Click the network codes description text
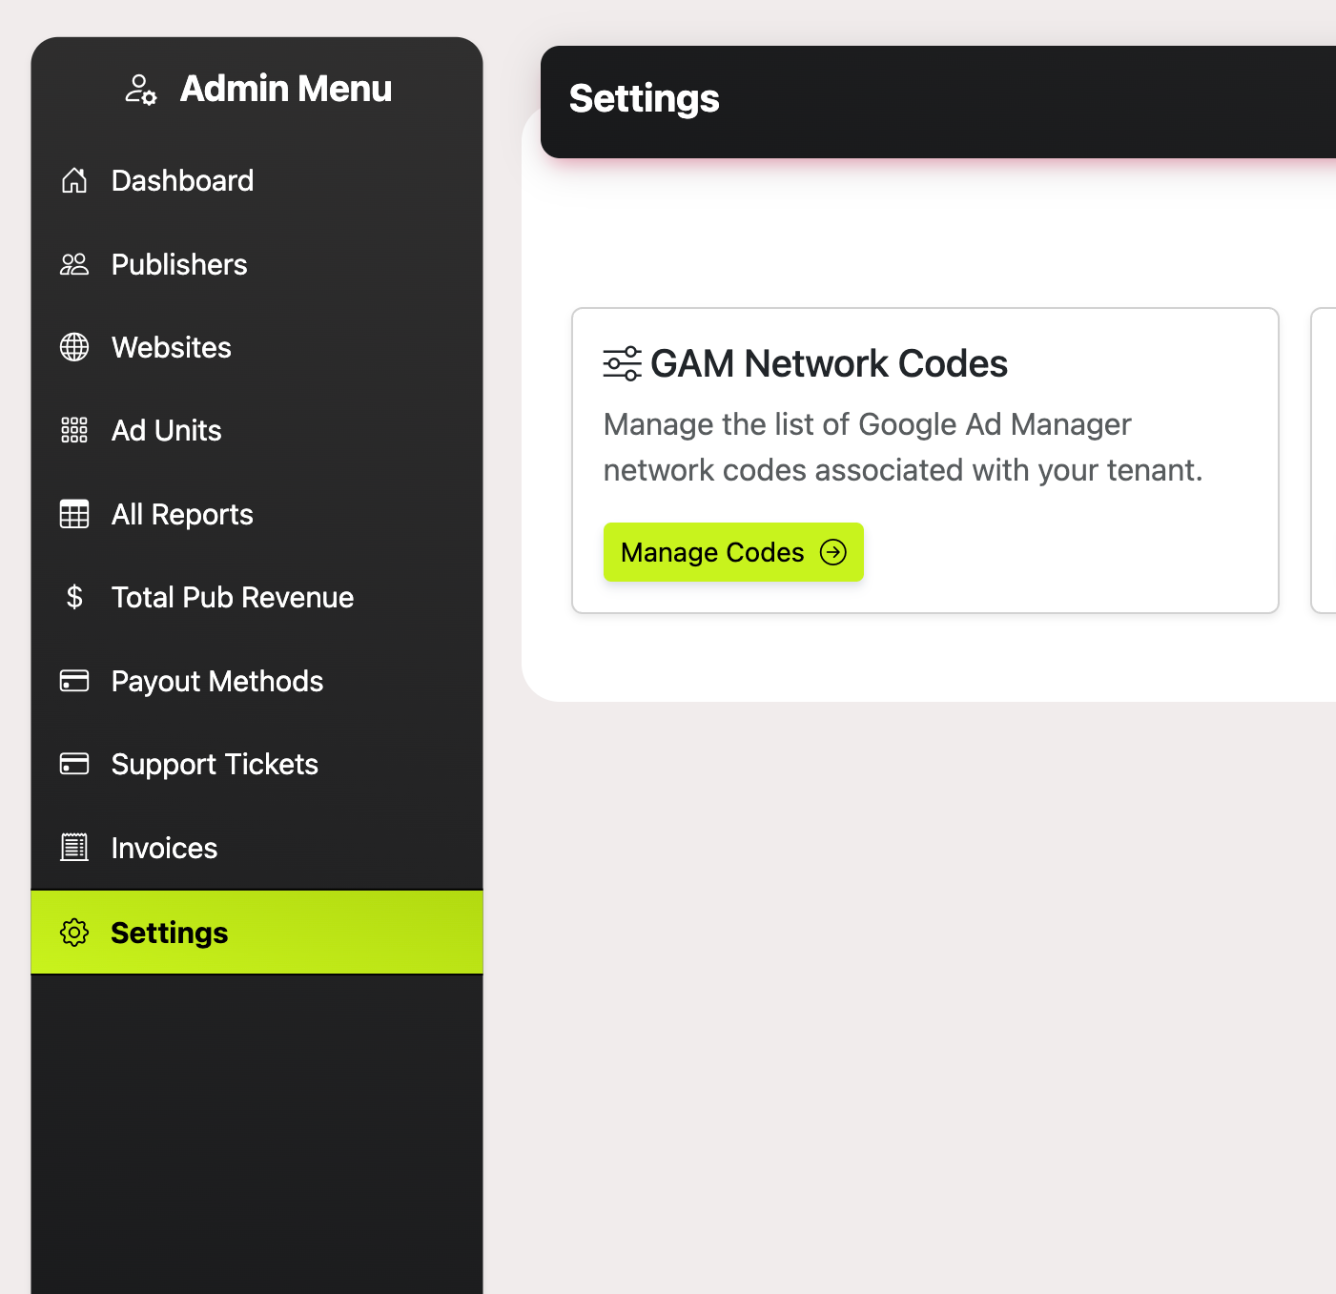This screenshot has width=1336, height=1294. coord(903,447)
